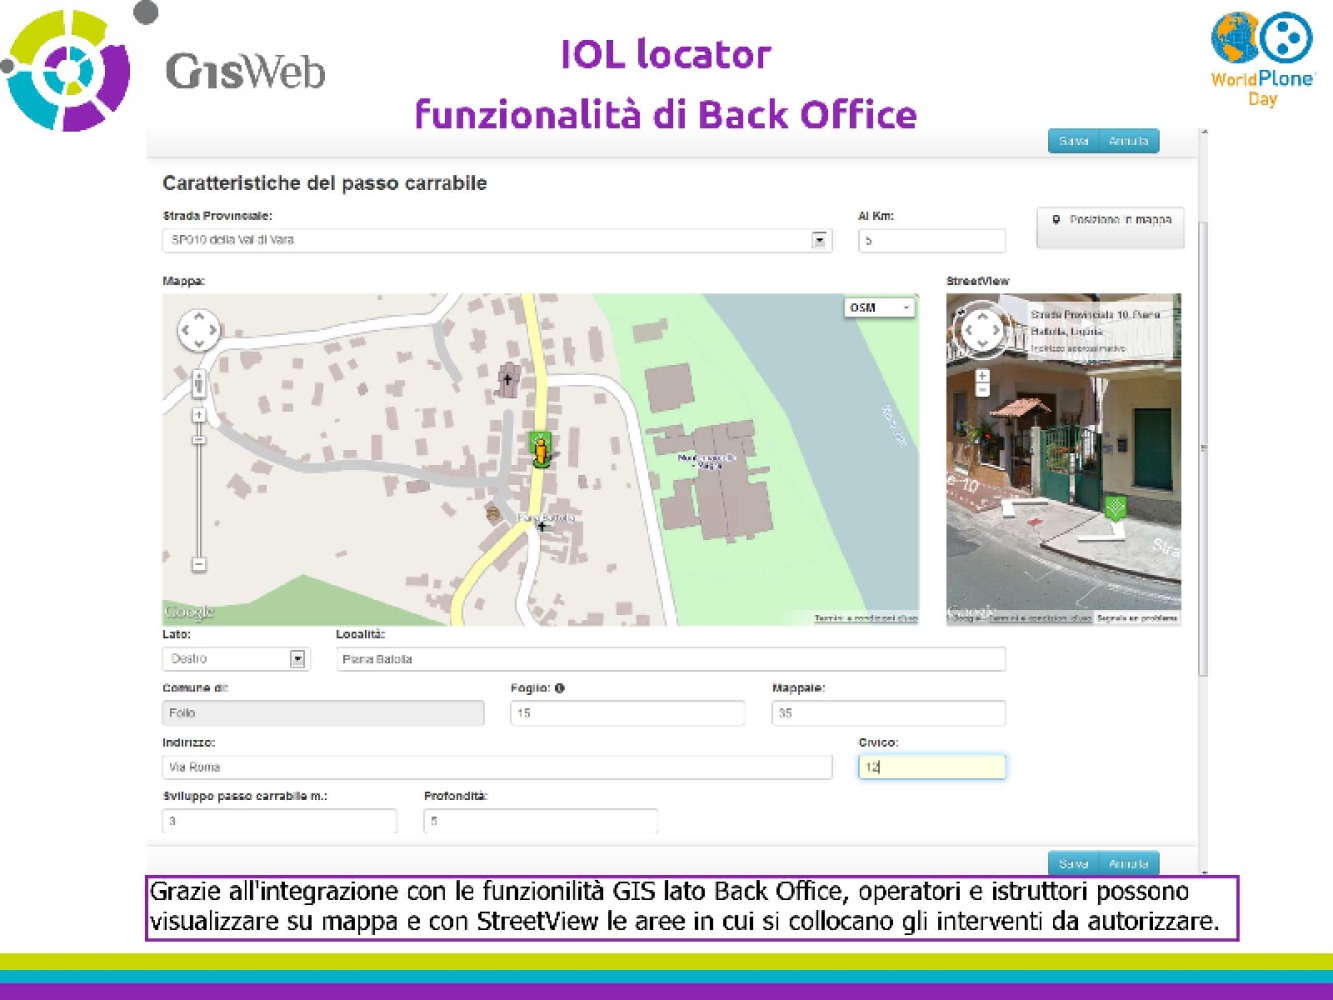Screen dimensions: 1333x1000
Task: Click the zoom out minus on map
Action: pos(199,565)
